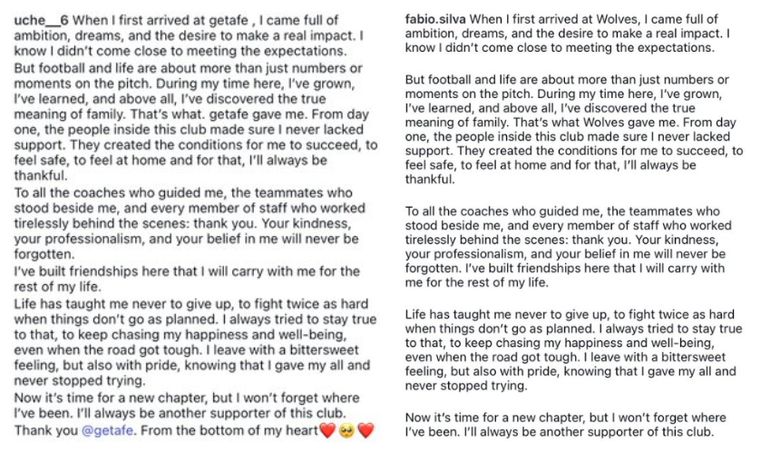Click the last red heart emoji
The height and width of the screenshot is (453, 770).
365,431
